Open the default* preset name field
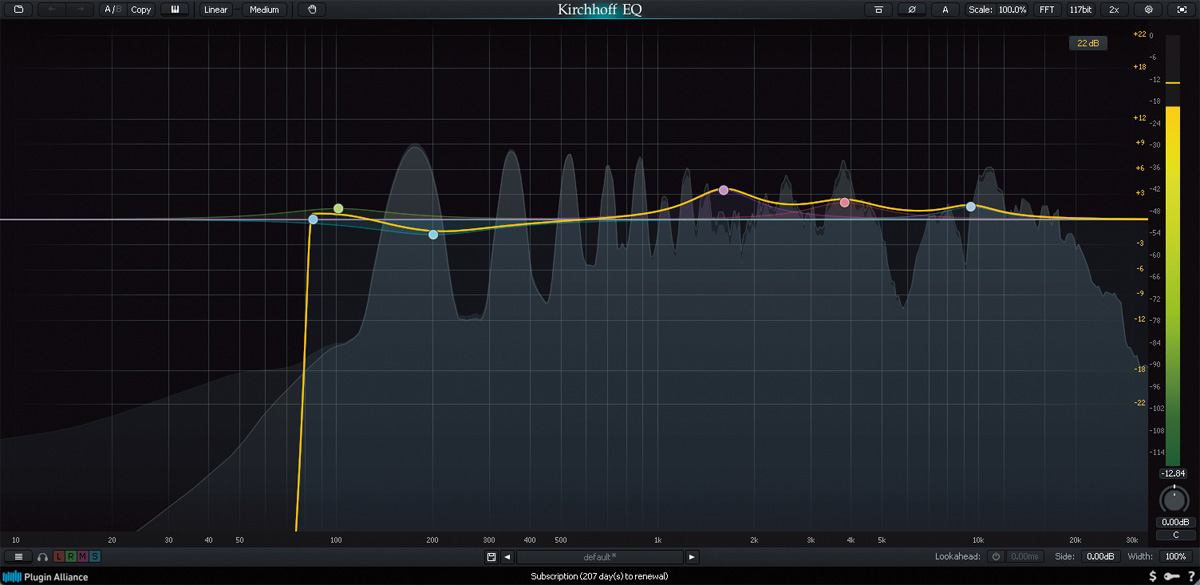 pos(600,556)
